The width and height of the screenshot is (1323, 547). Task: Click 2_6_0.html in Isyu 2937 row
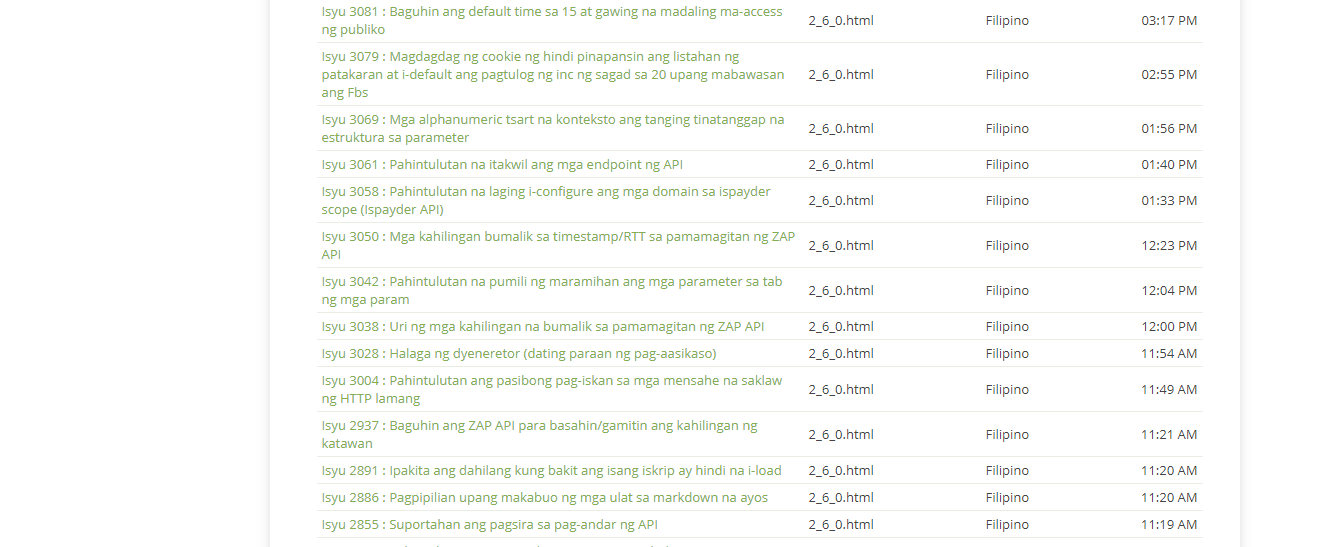[x=841, y=434]
